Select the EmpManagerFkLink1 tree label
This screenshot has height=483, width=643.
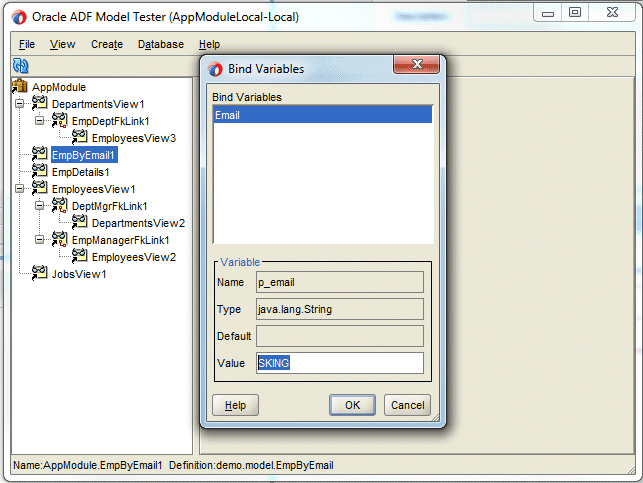coord(121,240)
